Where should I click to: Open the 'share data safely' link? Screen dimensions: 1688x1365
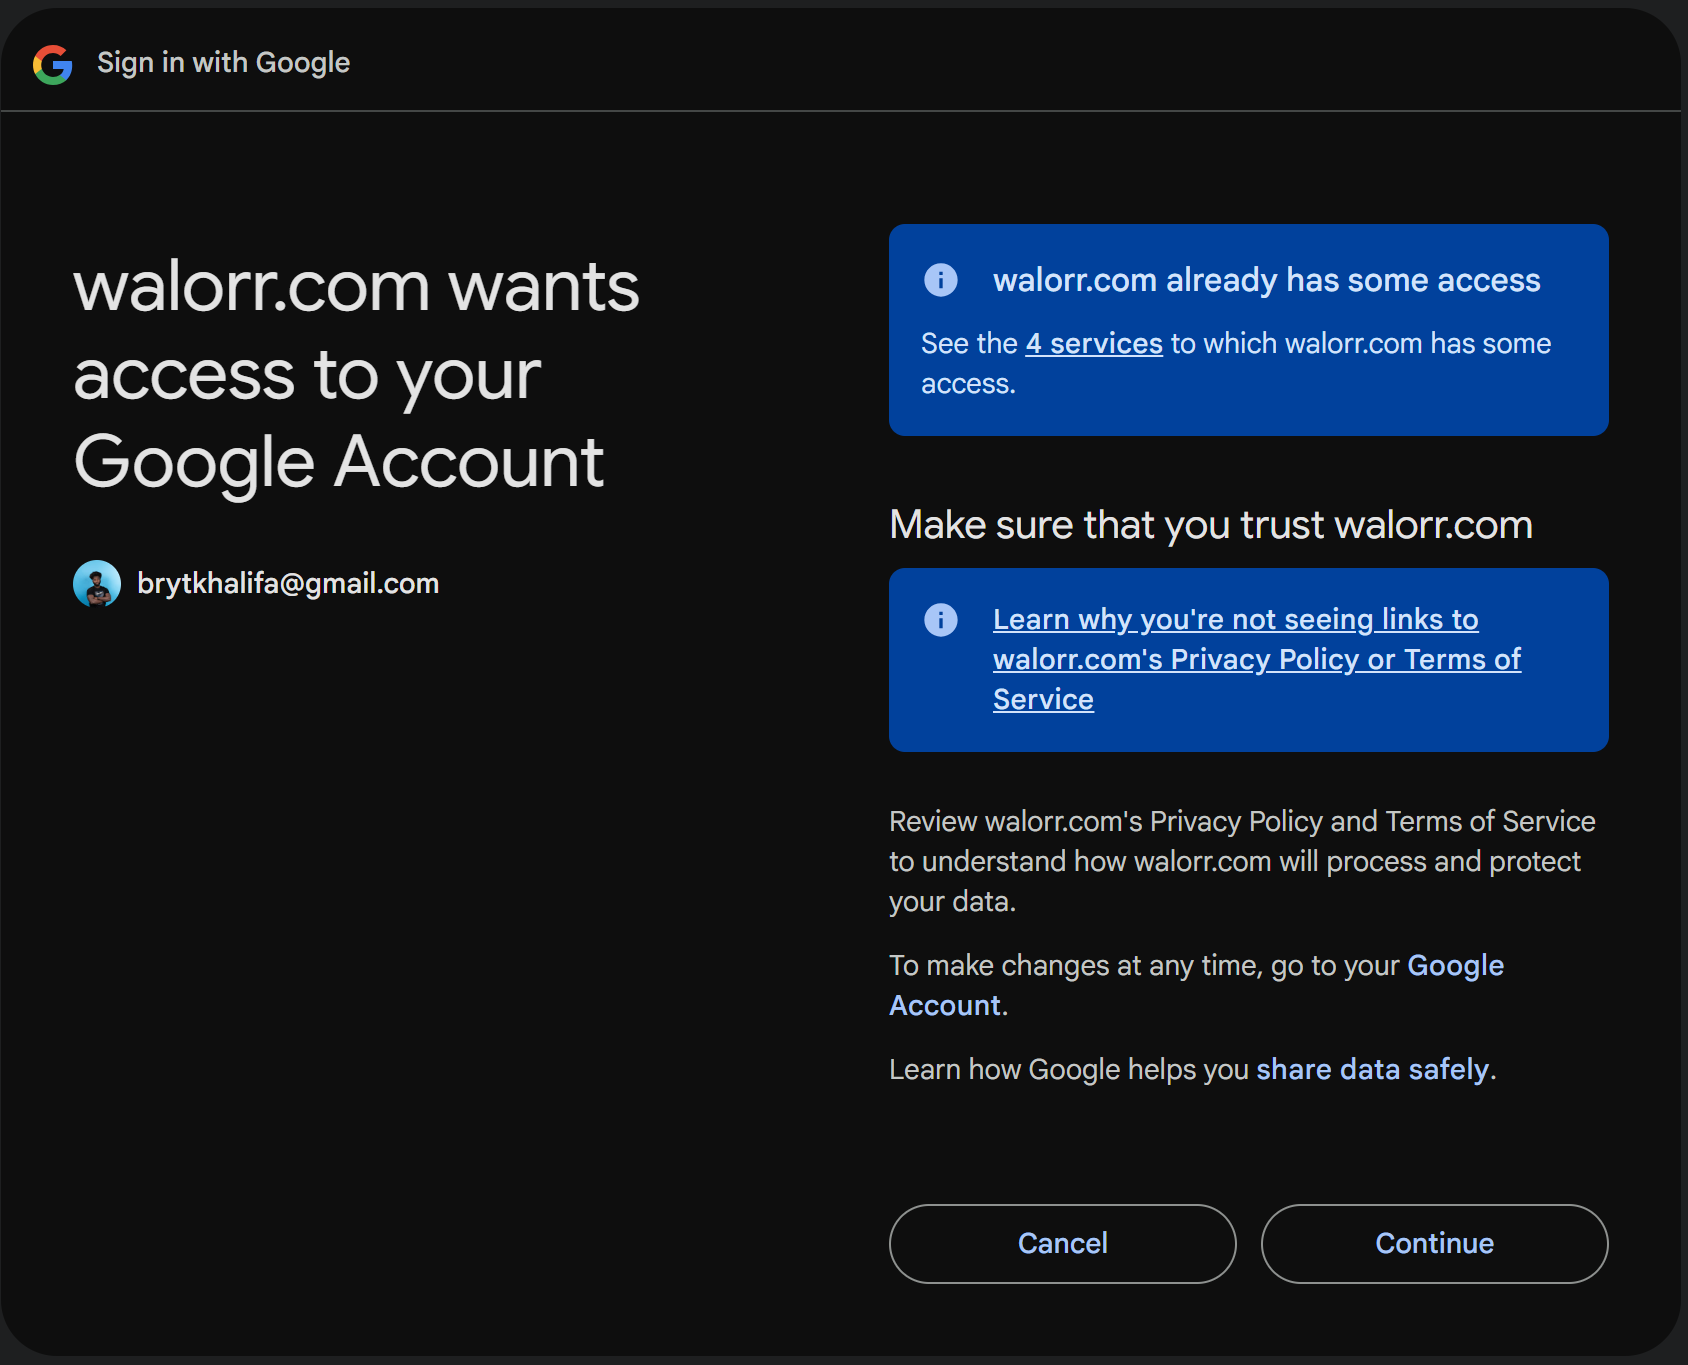tap(1373, 1069)
